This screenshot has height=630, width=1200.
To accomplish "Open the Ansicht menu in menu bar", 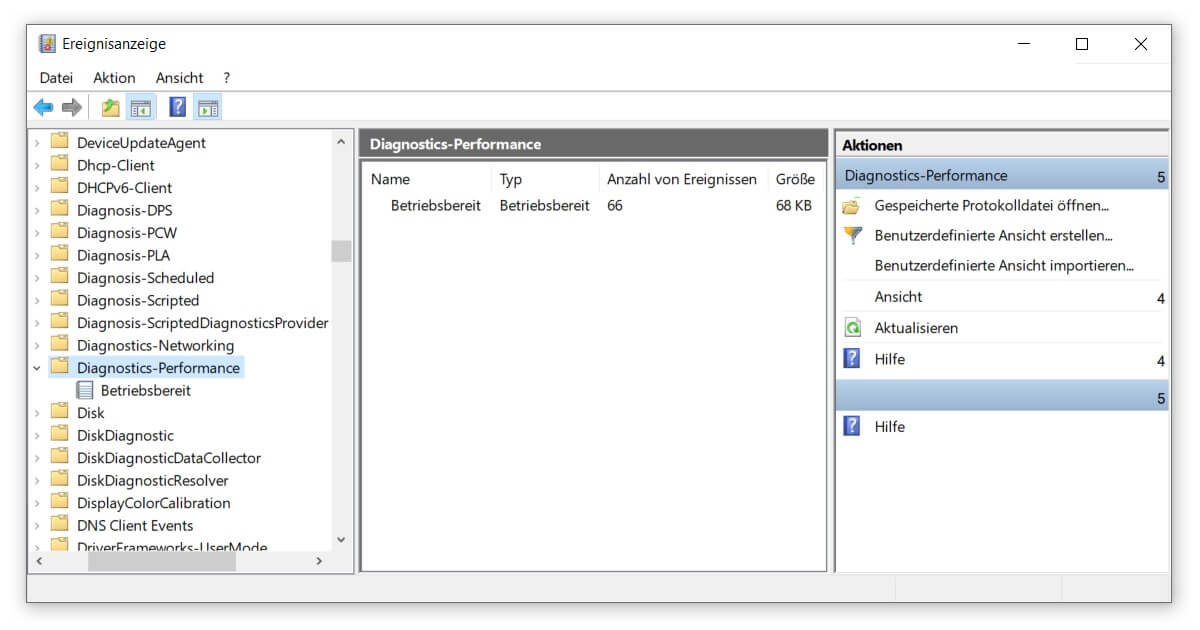I will click(x=179, y=78).
